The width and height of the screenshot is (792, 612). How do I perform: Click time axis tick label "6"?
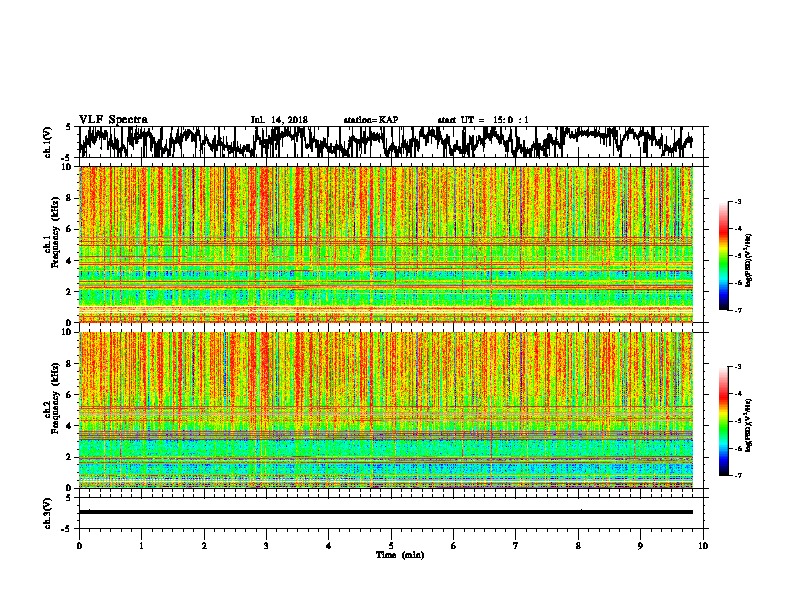pos(454,546)
